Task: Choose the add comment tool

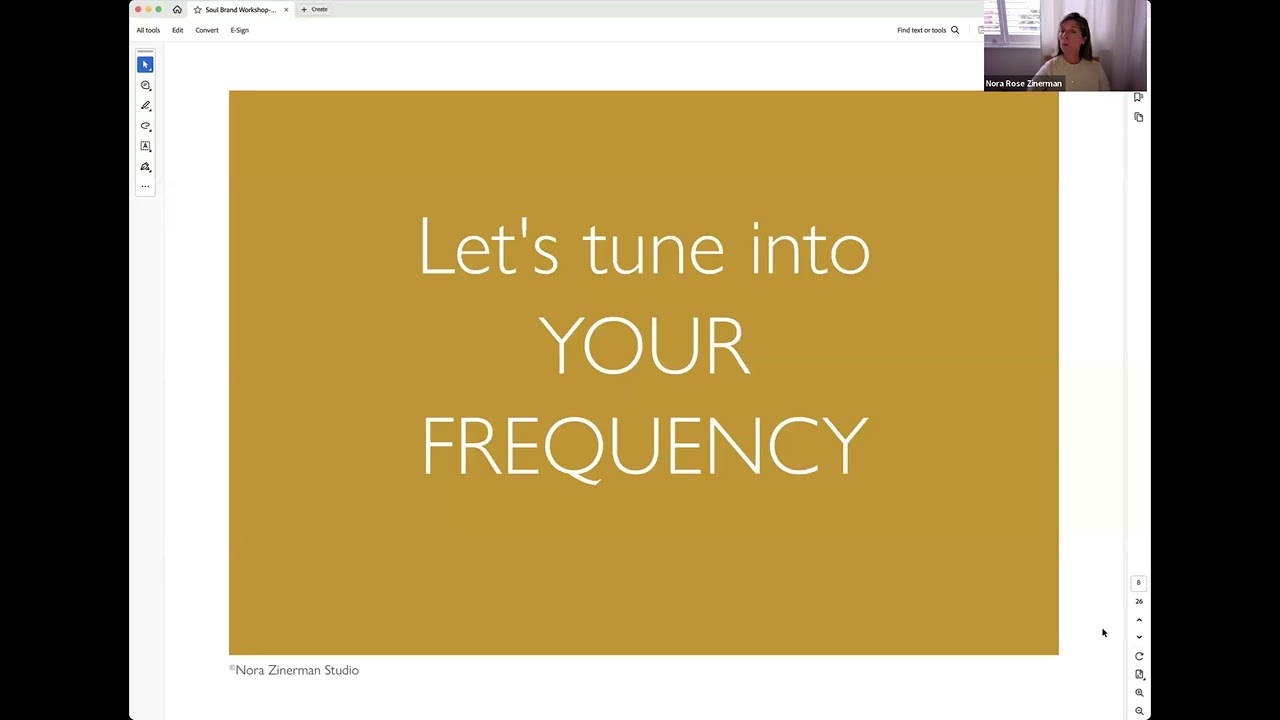Action: (x=145, y=85)
